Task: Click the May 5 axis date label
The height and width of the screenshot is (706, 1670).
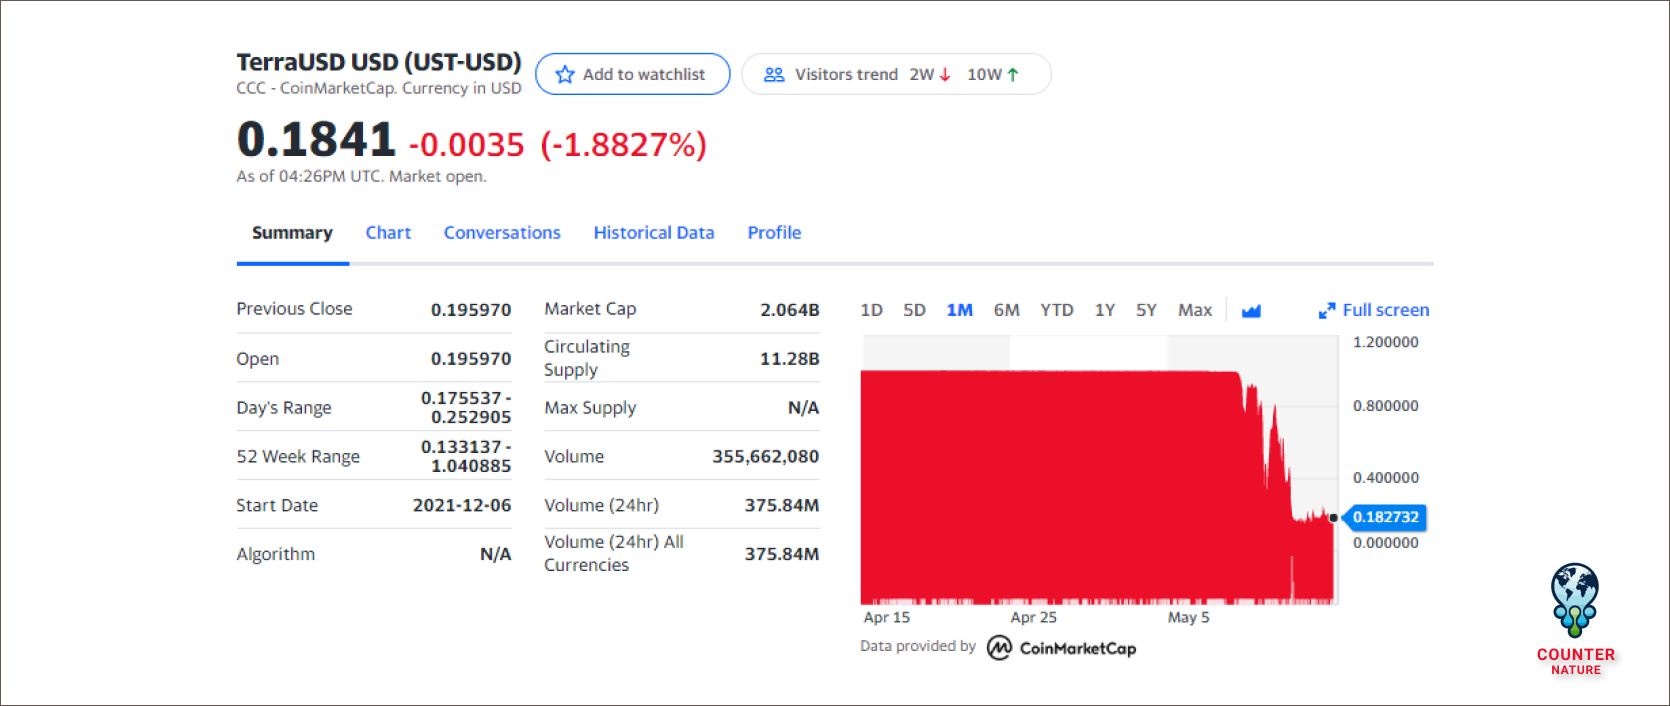Action: point(1189,618)
